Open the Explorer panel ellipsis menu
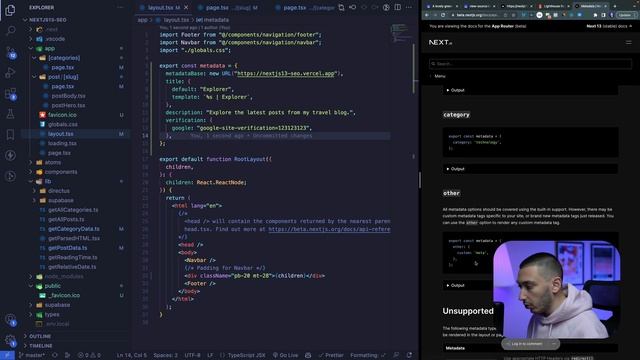 tap(120, 7)
